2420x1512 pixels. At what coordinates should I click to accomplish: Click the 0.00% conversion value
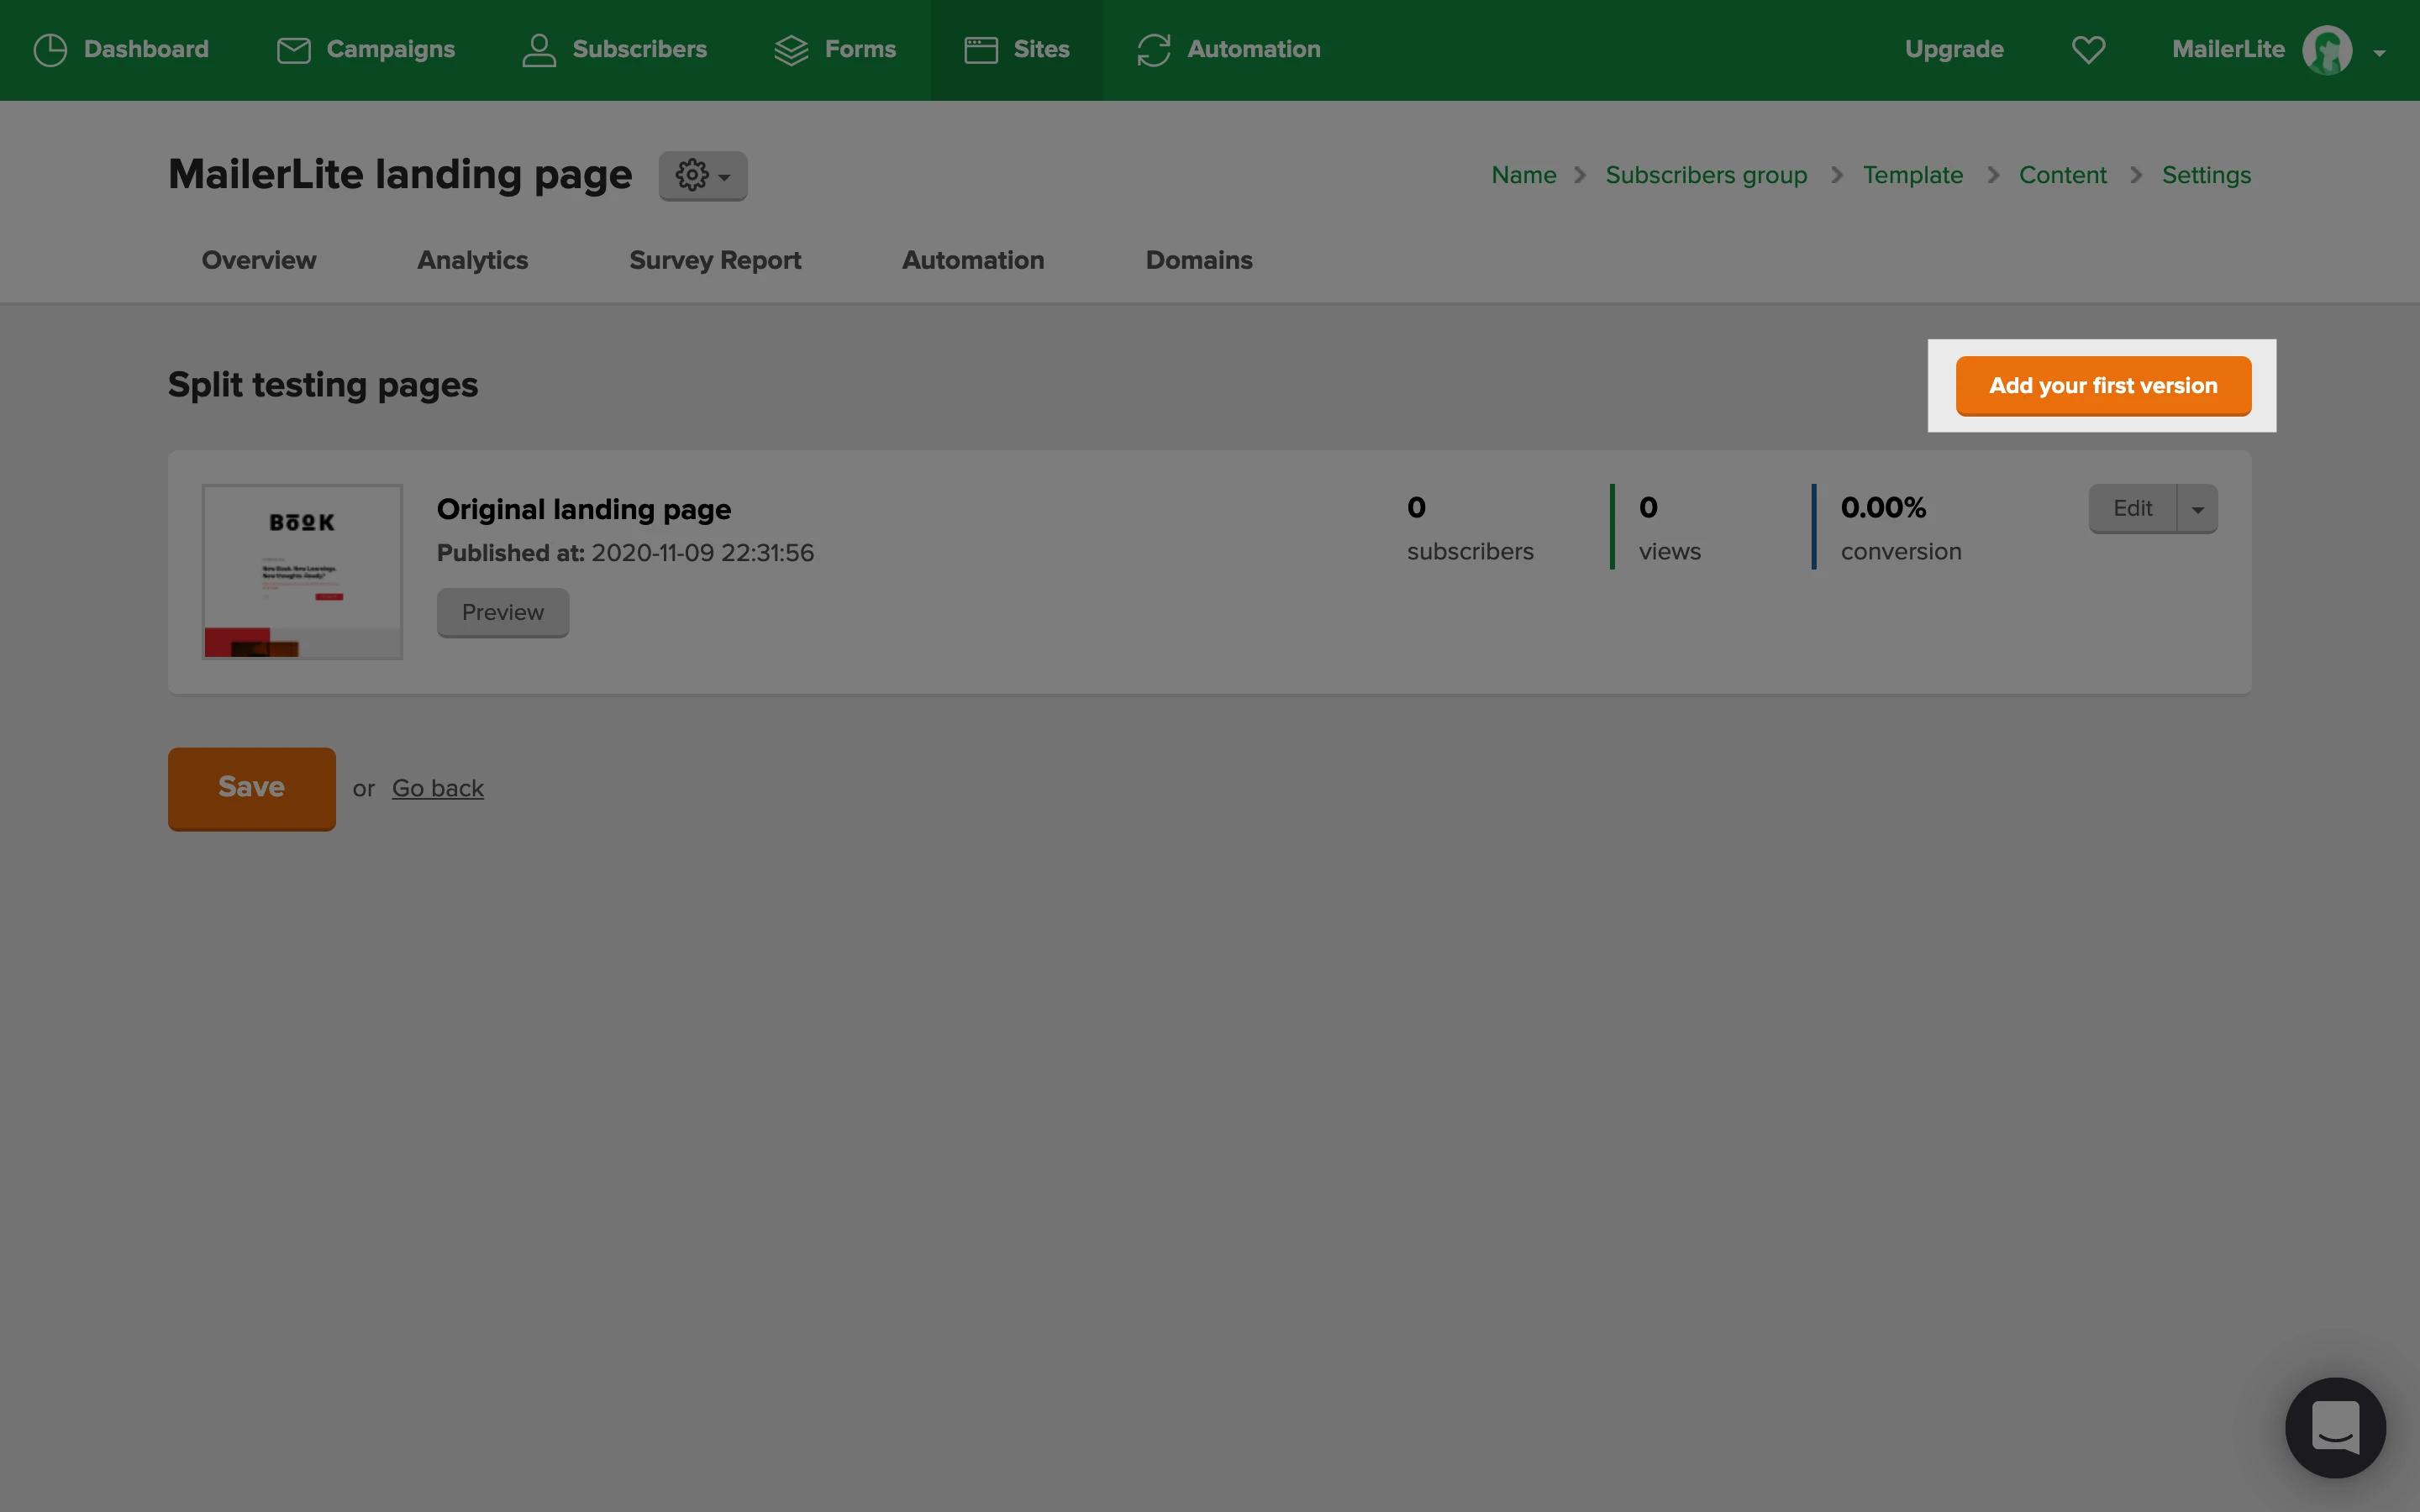[x=1883, y=507]
